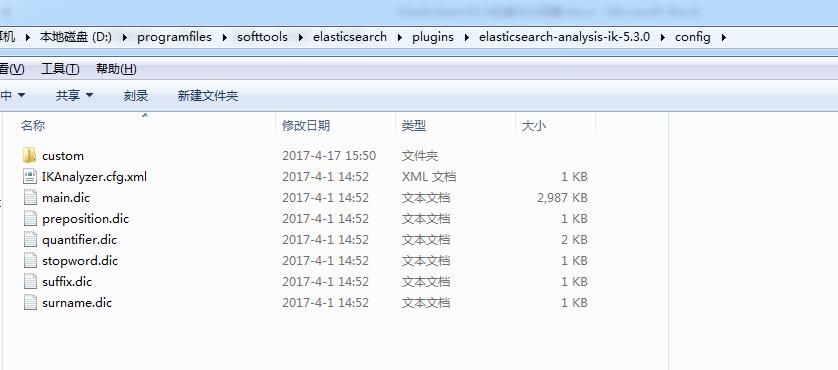
Task: Expand arrow after plugins in address bar
Action: [467, 37]
